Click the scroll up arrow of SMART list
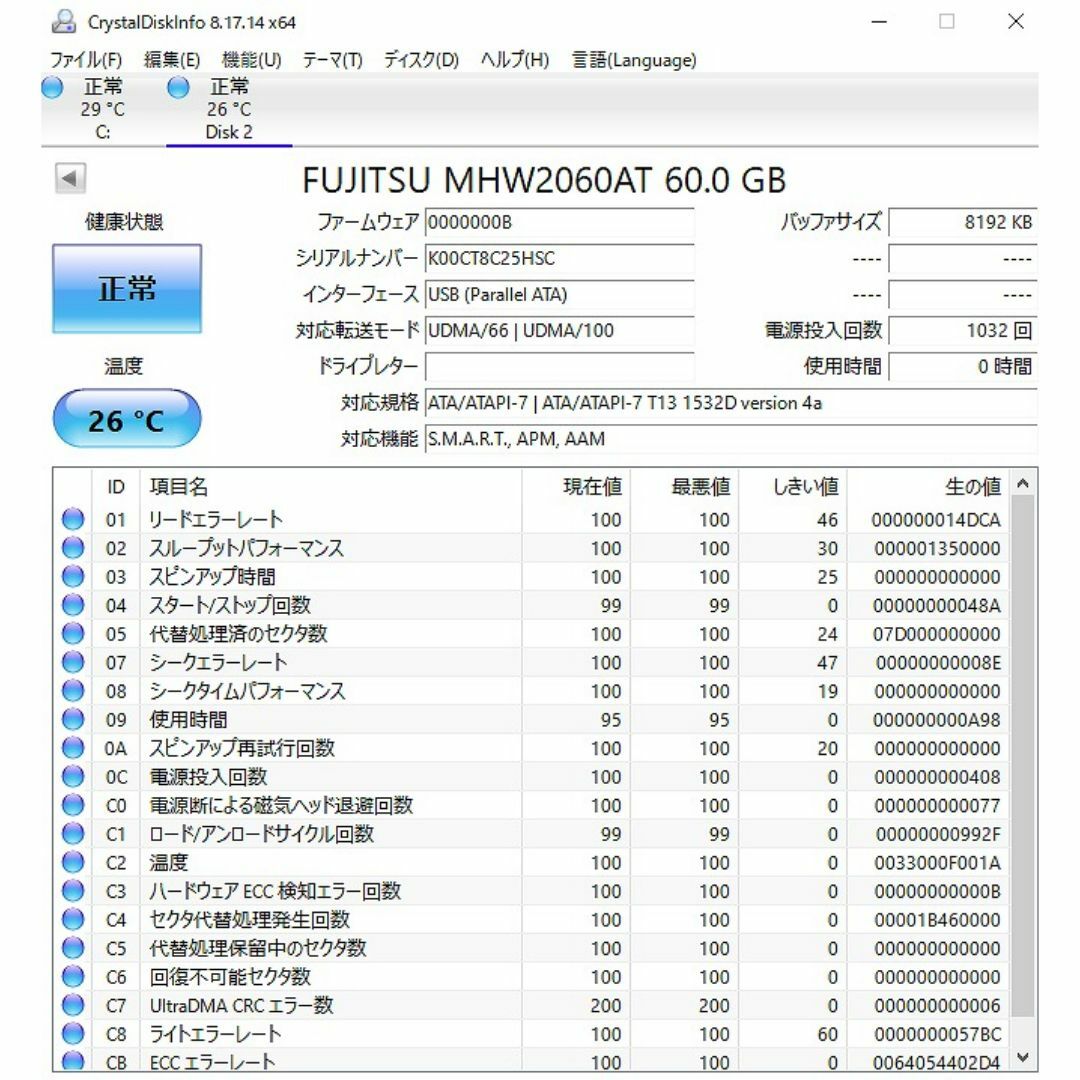The image size is (1080, 1080). click(1023, 484)
